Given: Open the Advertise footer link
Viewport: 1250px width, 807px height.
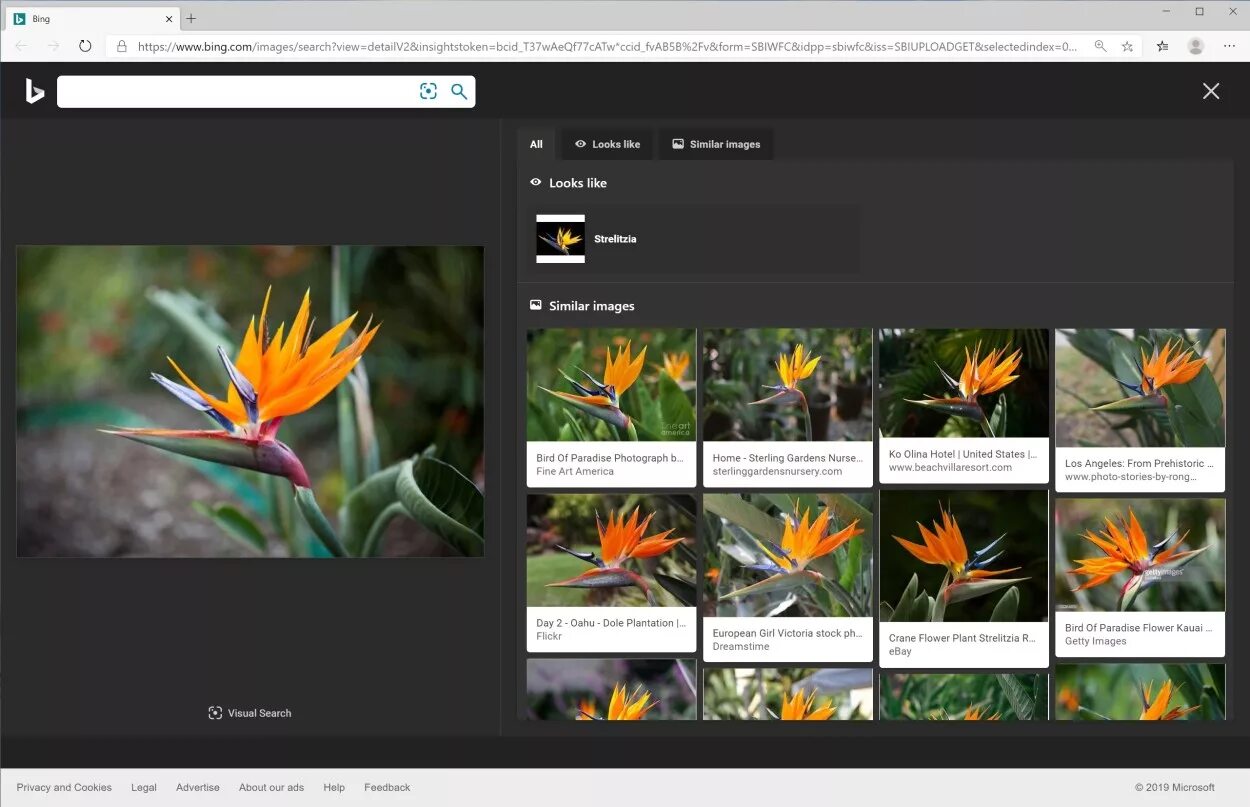Looking at the screenshot, I should [198, 787].
